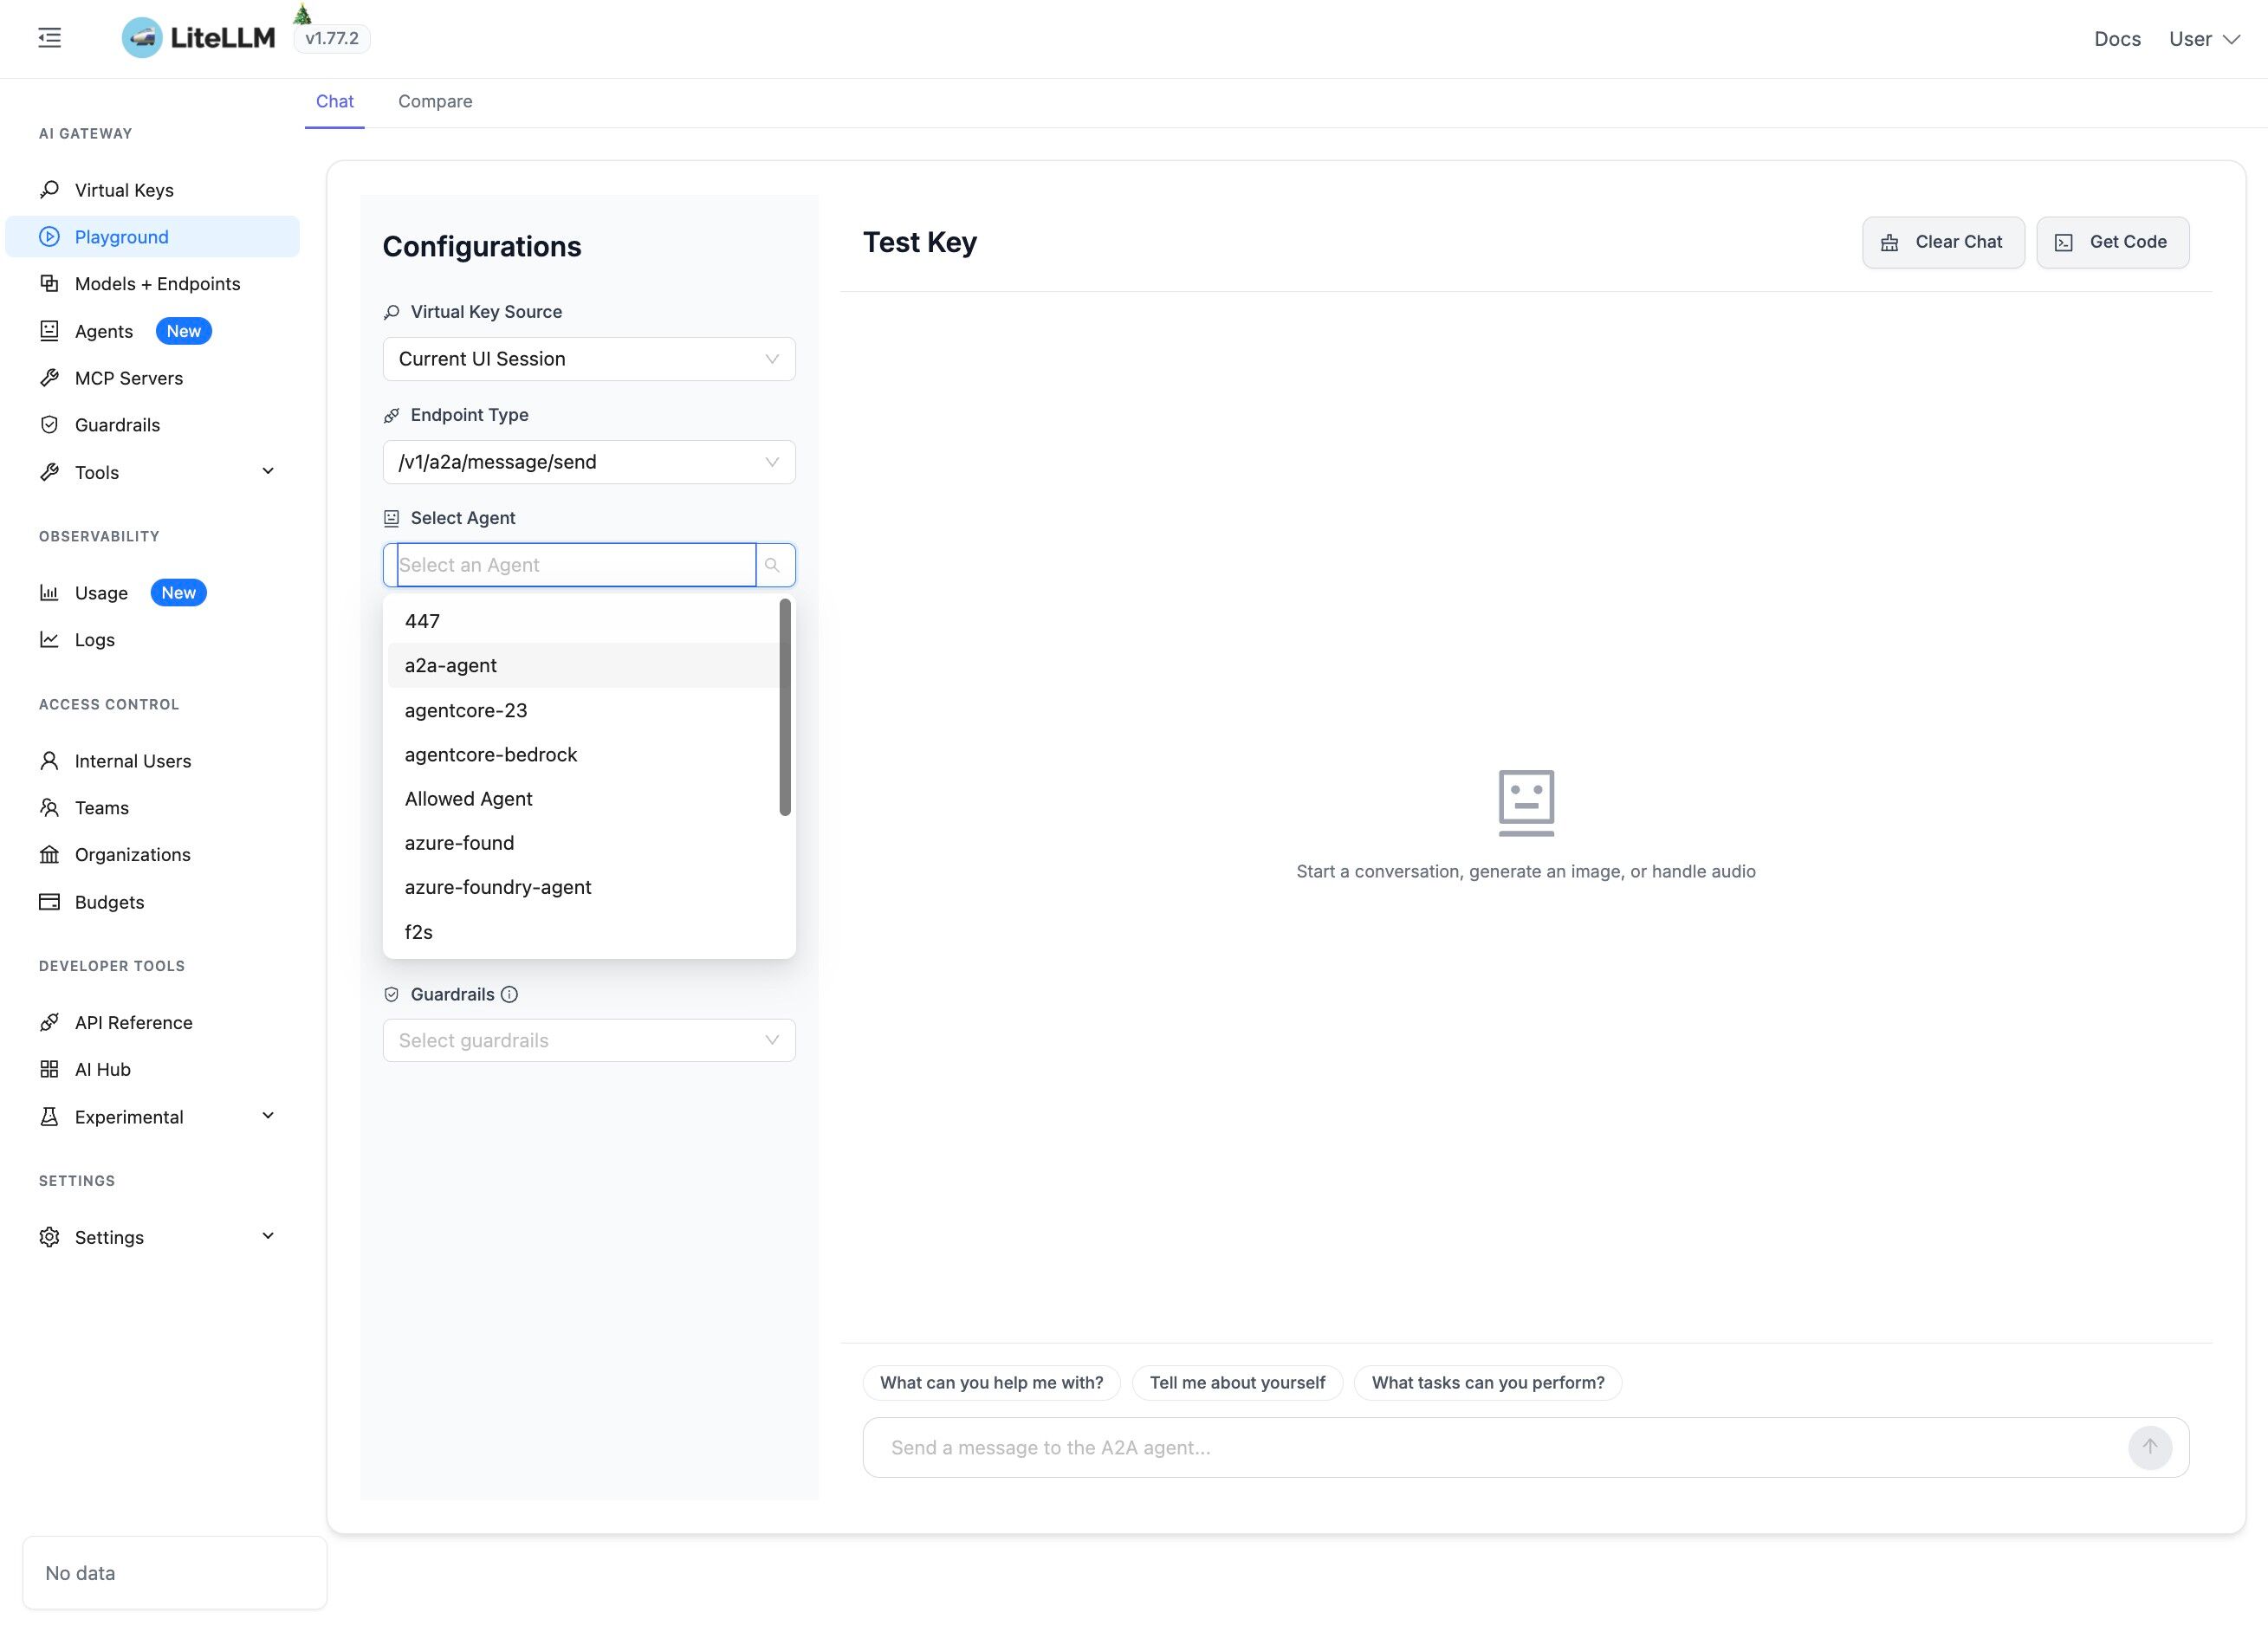Click the LiteLLM logo icon

point(142,38)
